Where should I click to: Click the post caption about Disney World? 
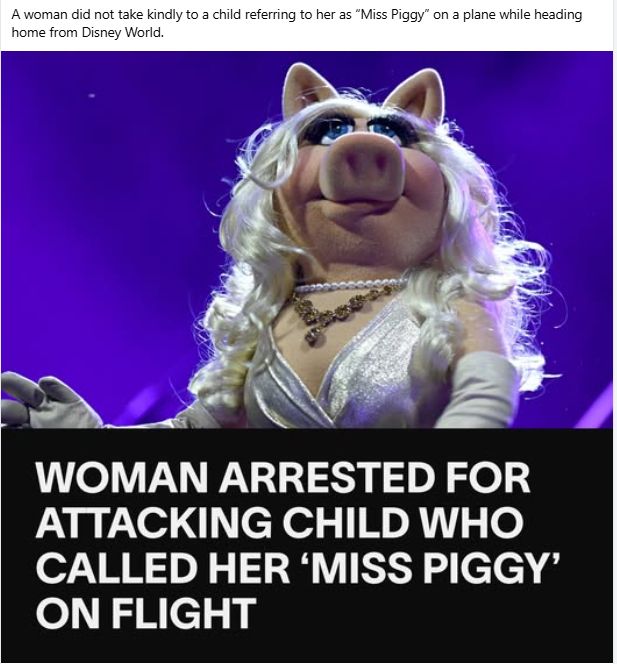click(296, 23)
